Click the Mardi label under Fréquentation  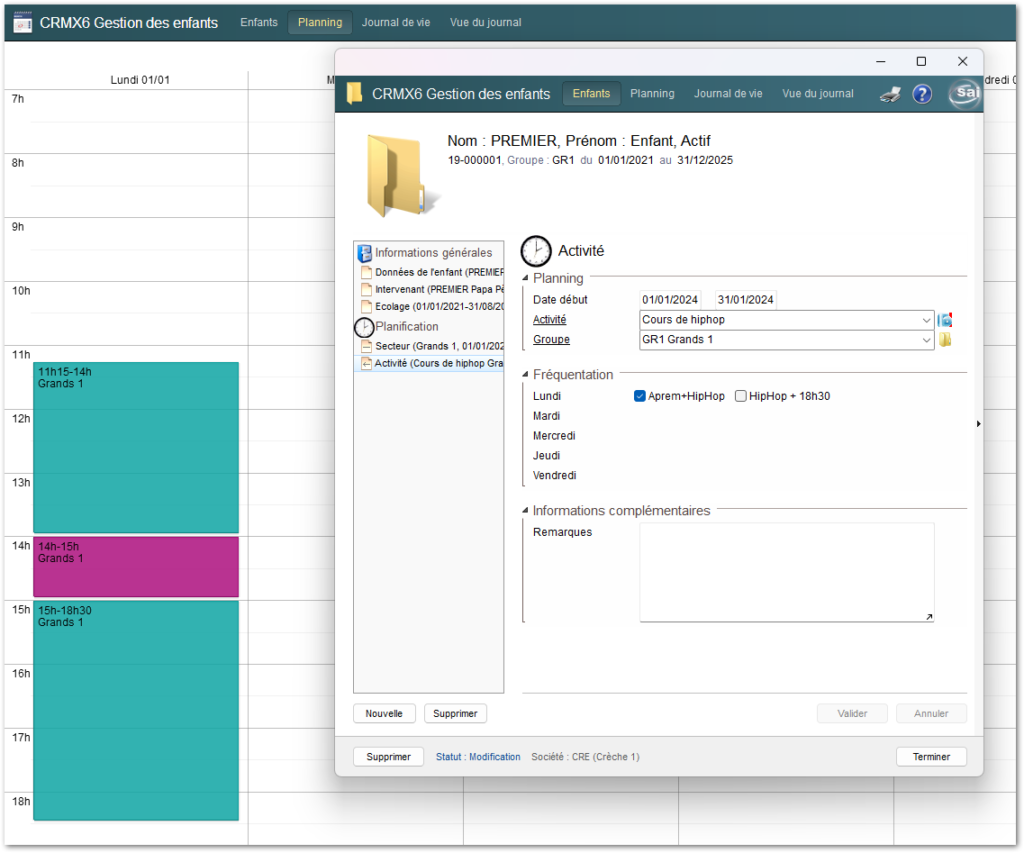(x=546, y=416)
